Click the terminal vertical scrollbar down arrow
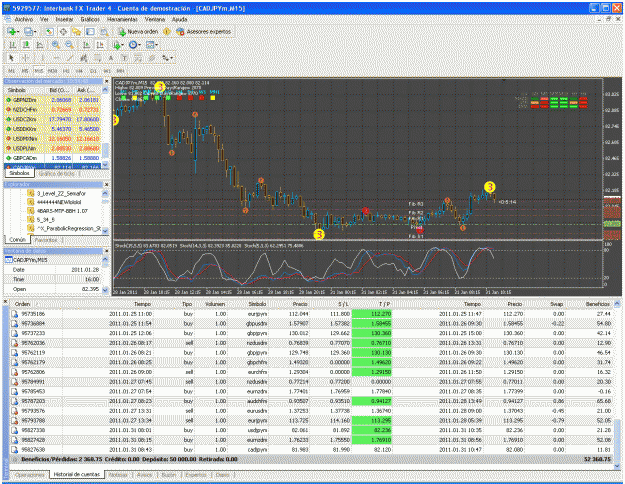 617,465
